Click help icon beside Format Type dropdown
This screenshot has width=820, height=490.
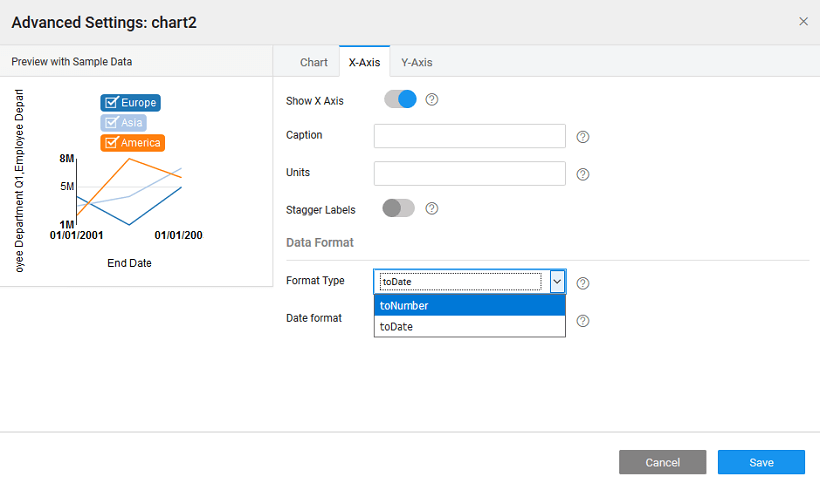point(583,283)
